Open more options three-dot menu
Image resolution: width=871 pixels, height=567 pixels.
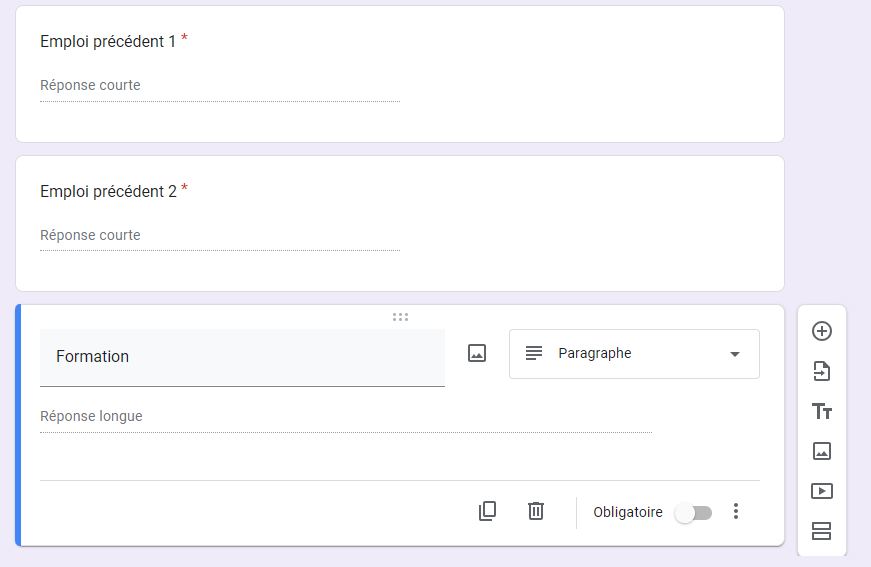736,511
